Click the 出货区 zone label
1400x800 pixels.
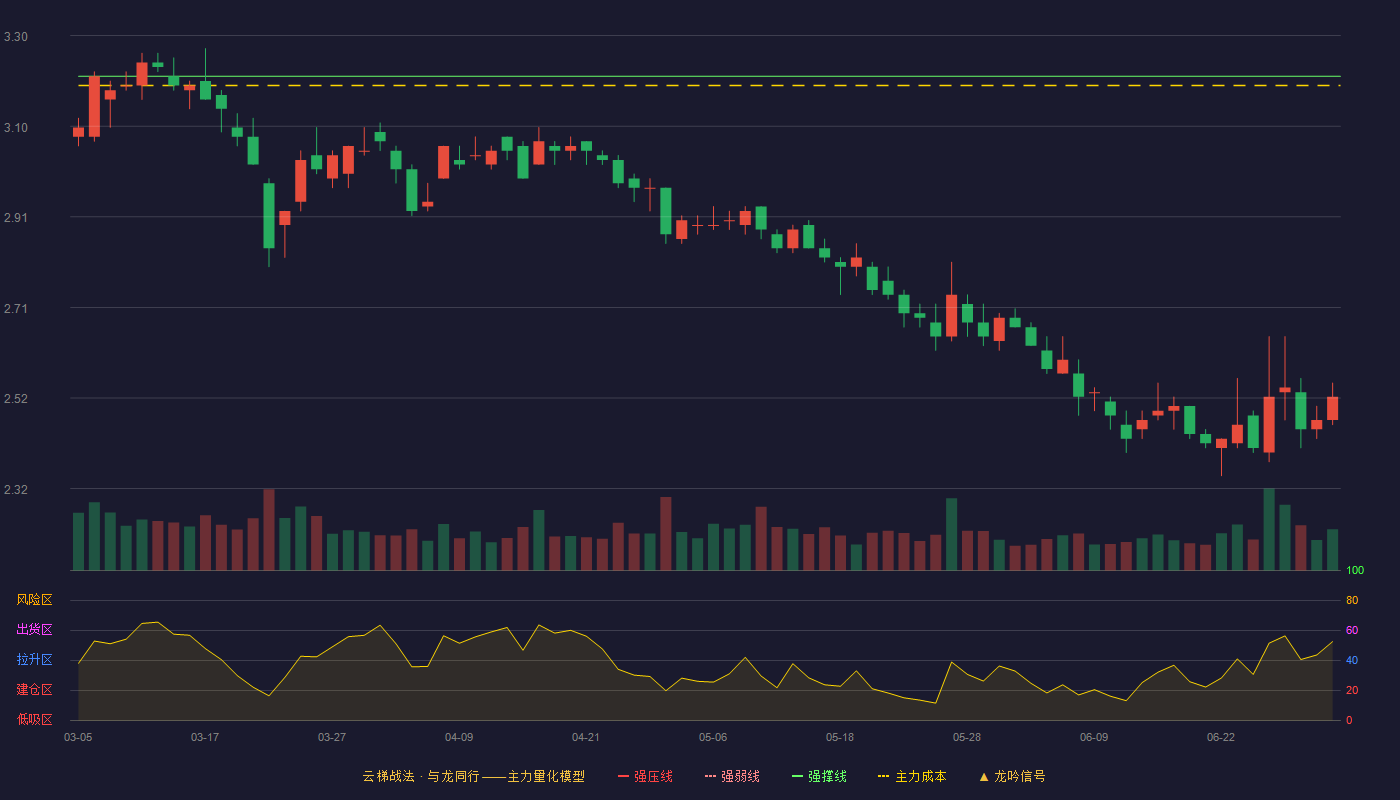click(34, 630)
